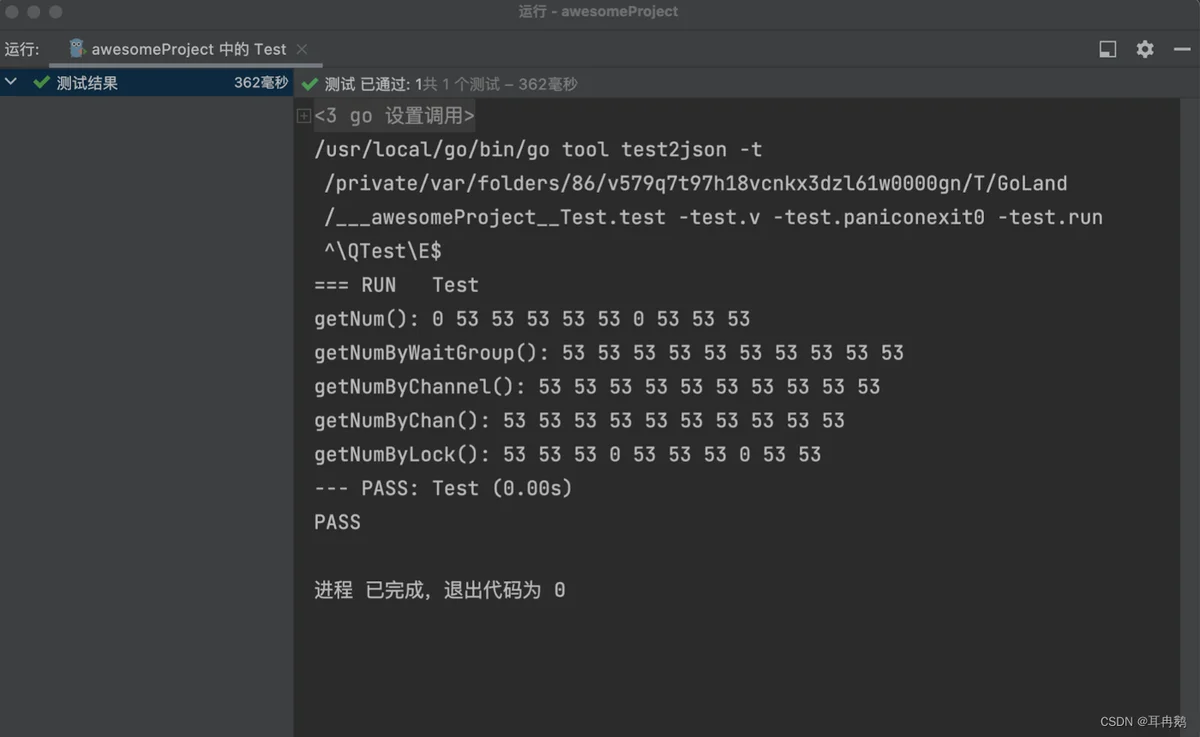This screenshot has height=737, width=1200.
Task: Close the awesomeProject 中的 Test tab
Action: (302, 49)
